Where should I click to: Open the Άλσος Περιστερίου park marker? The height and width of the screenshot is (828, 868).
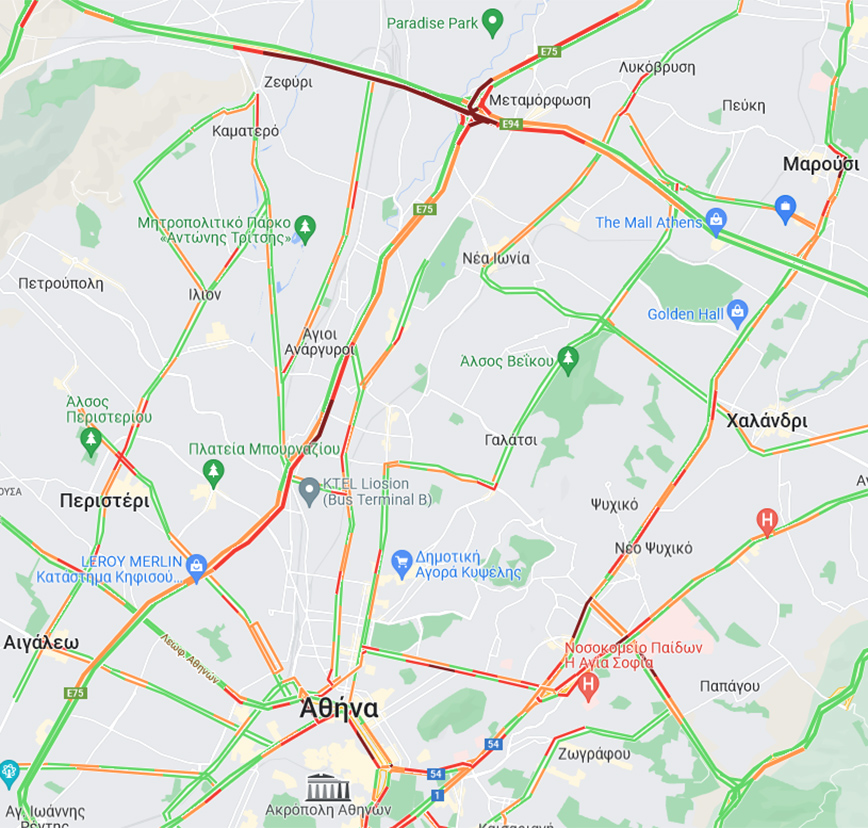click(x=90, y=442)
